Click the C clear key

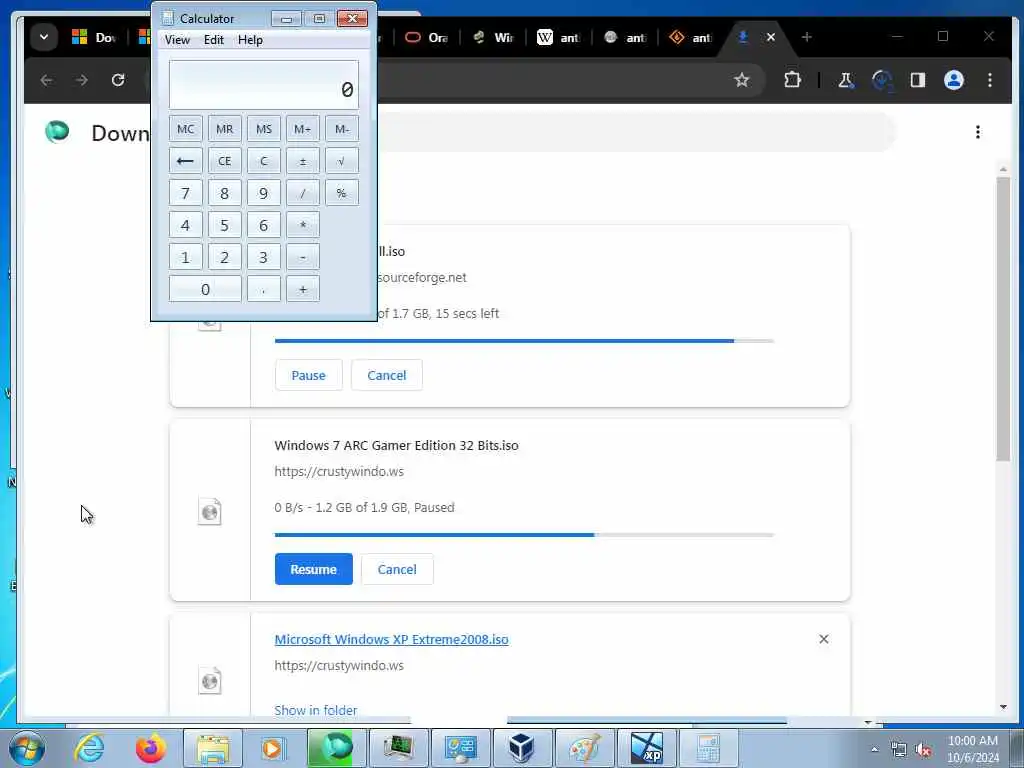(264, 161)
